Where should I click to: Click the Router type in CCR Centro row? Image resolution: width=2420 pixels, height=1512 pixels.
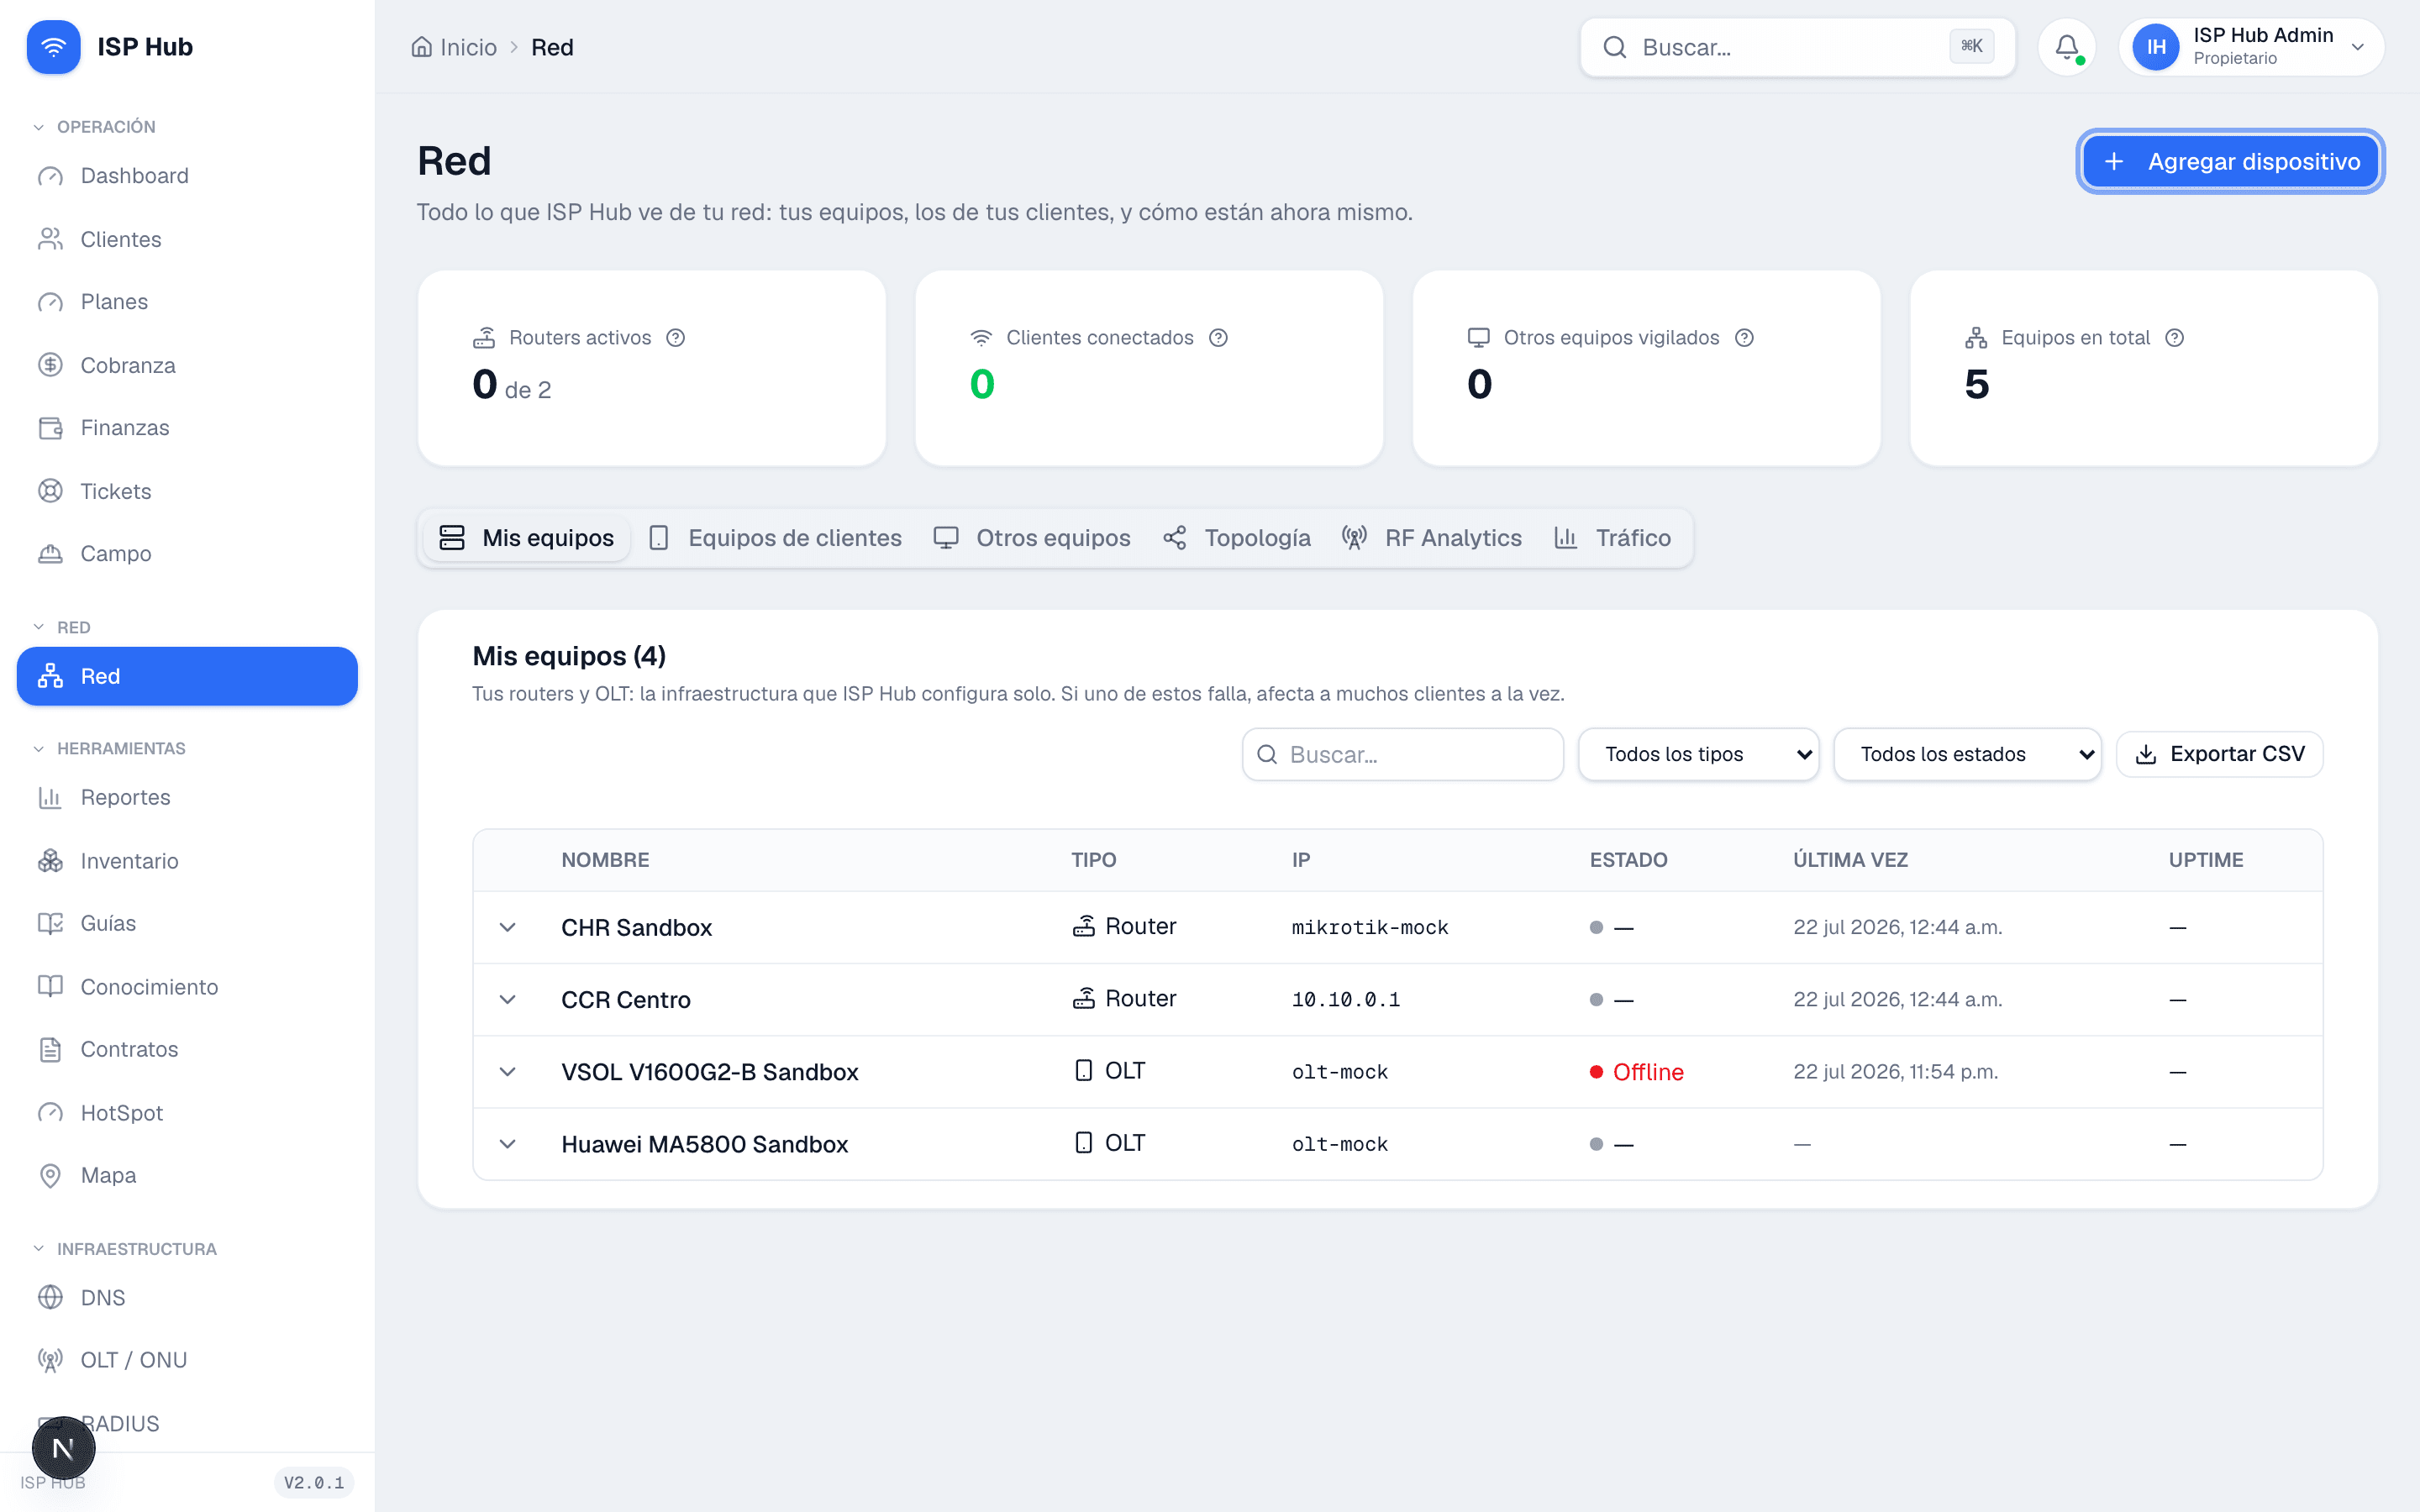pos(1124,998)
